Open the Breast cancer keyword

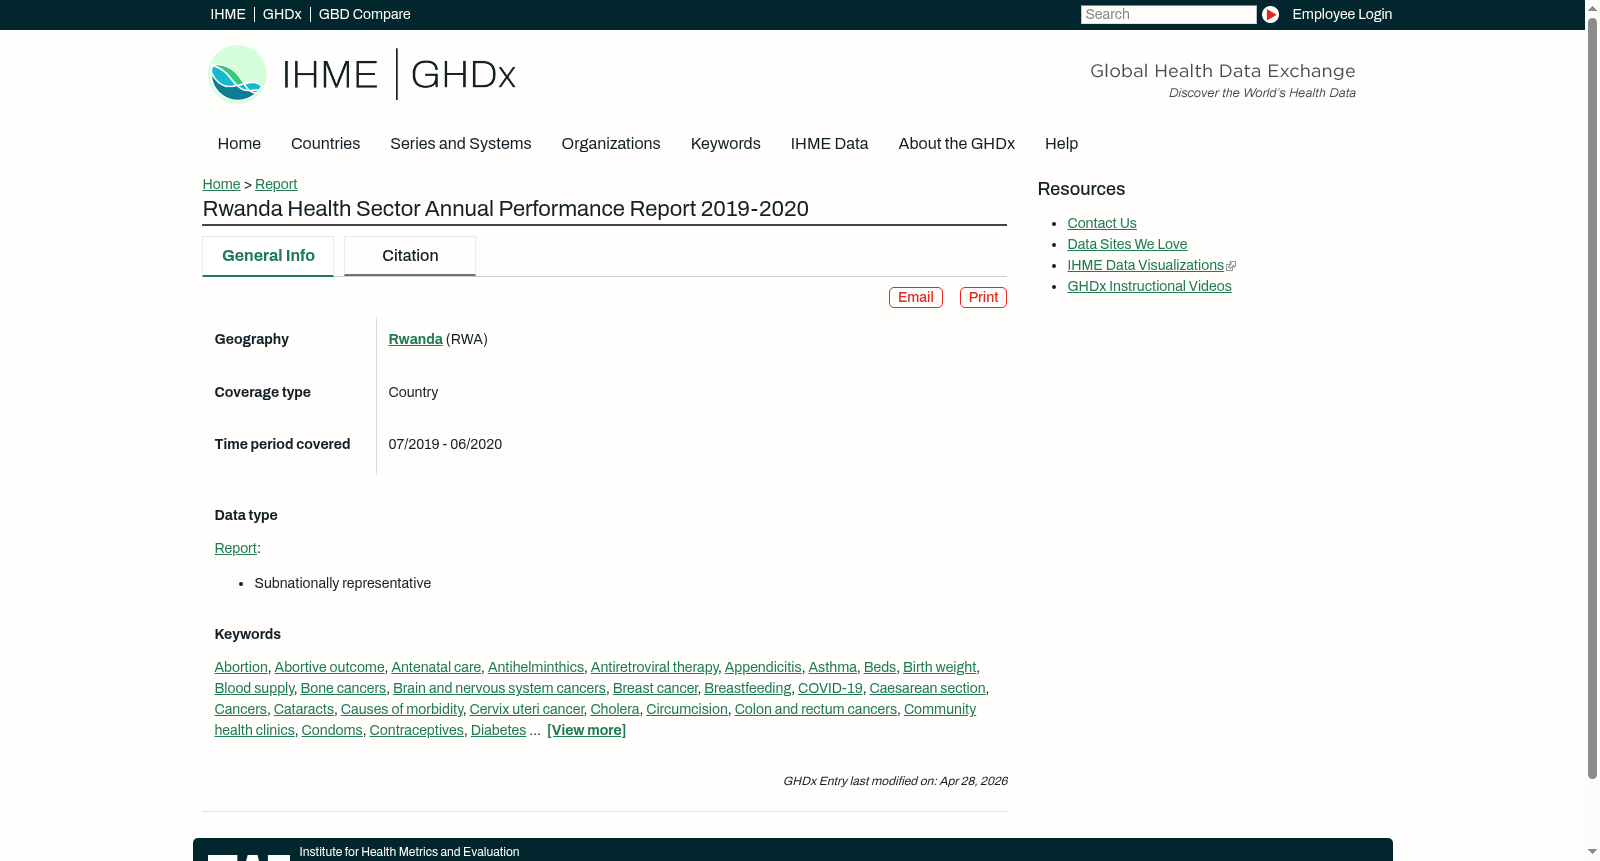[655, 688]
